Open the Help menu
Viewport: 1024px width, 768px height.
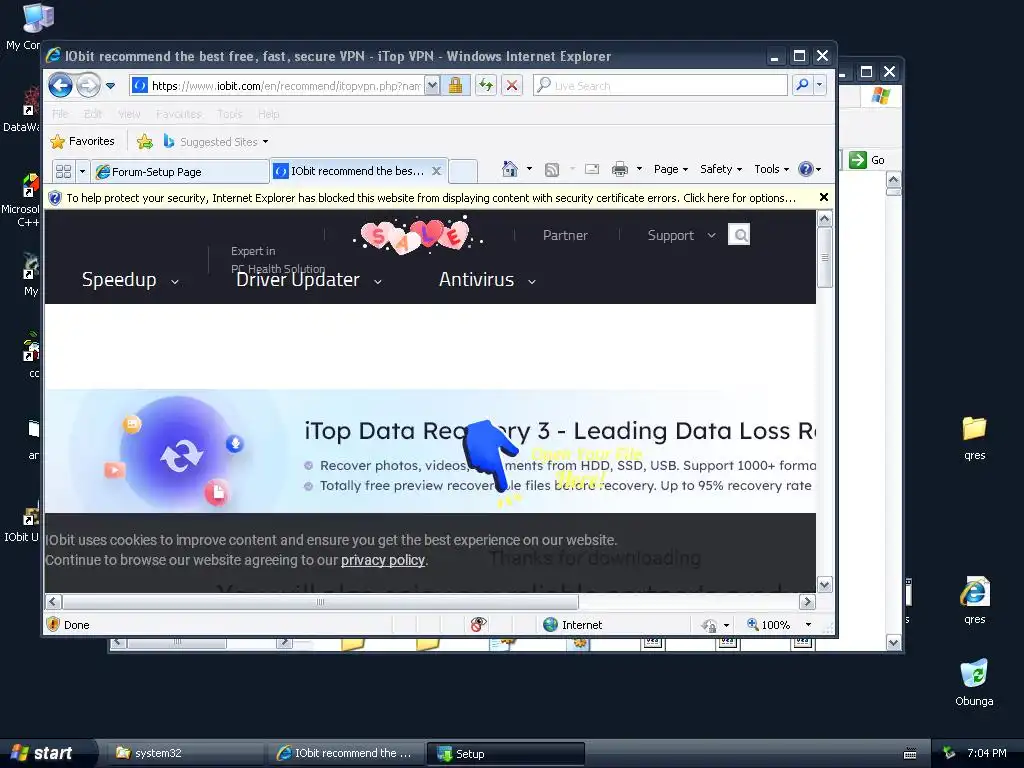(268, 114)
